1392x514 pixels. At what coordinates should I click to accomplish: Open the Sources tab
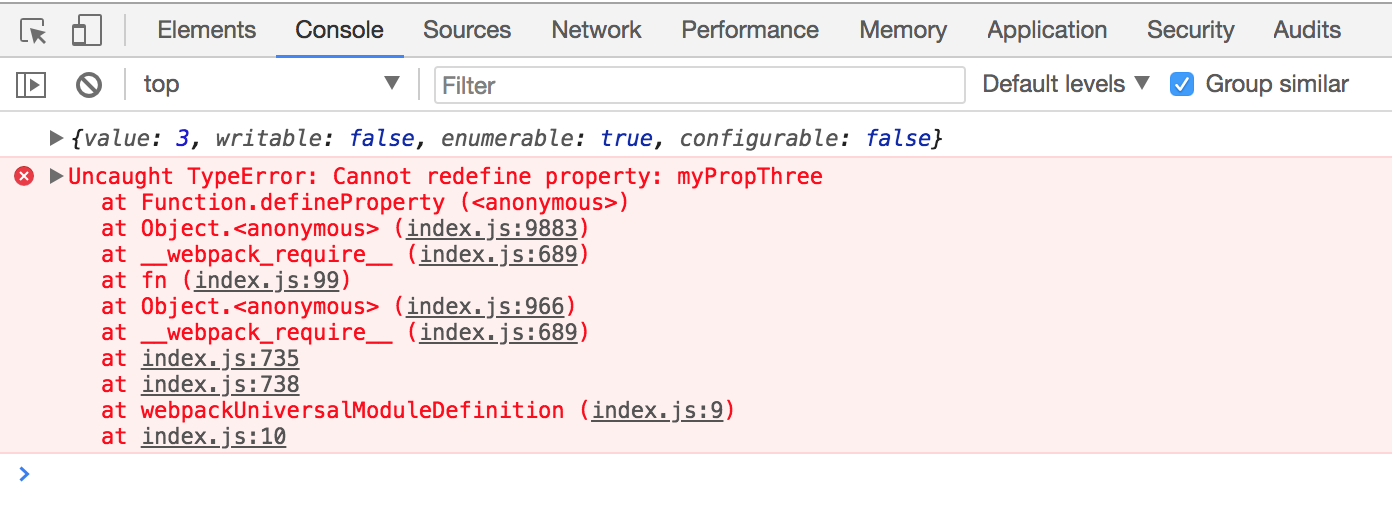(467, 30)
